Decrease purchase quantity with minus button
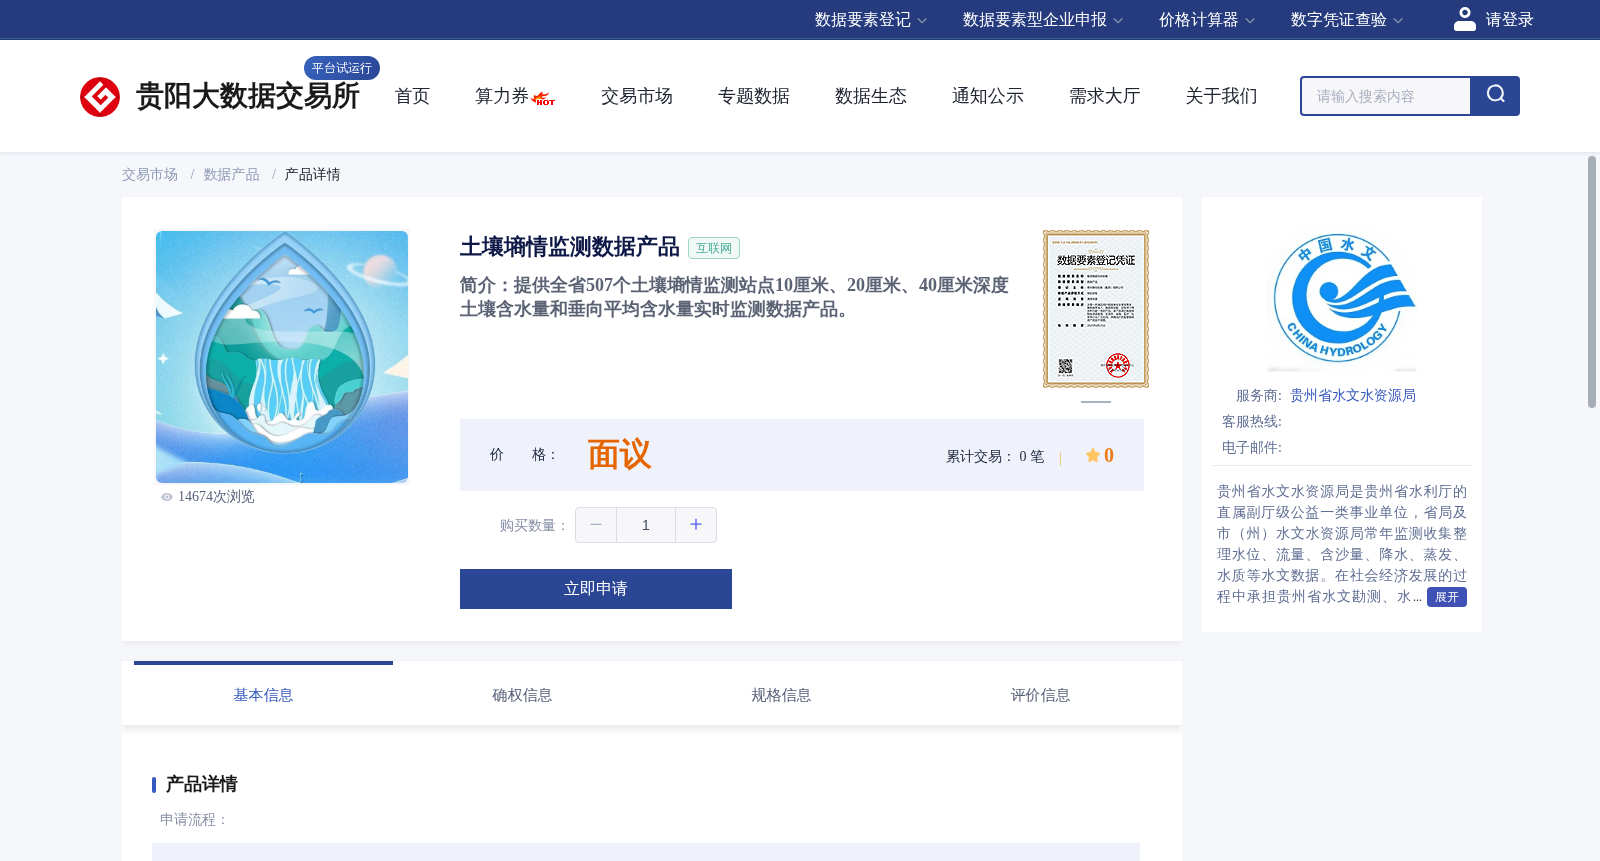 point(596,525)
